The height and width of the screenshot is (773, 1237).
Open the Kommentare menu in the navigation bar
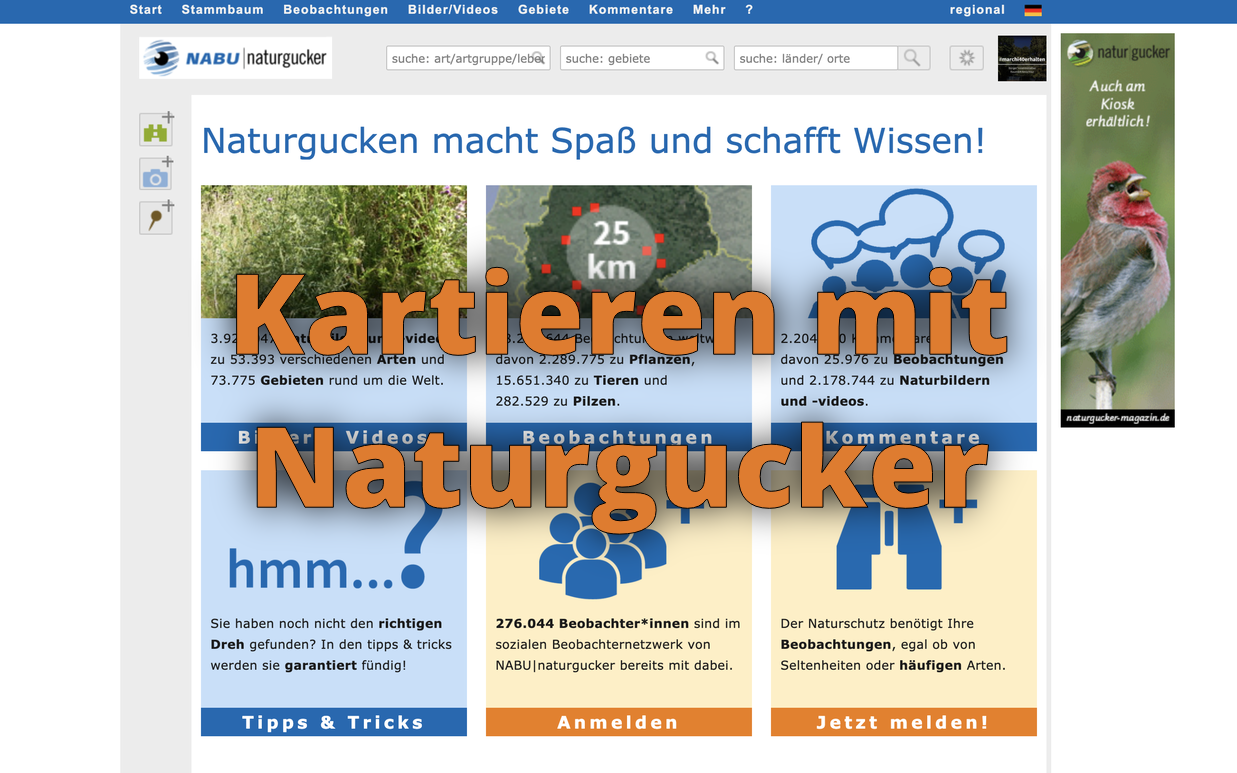click(x=631, y=10)
